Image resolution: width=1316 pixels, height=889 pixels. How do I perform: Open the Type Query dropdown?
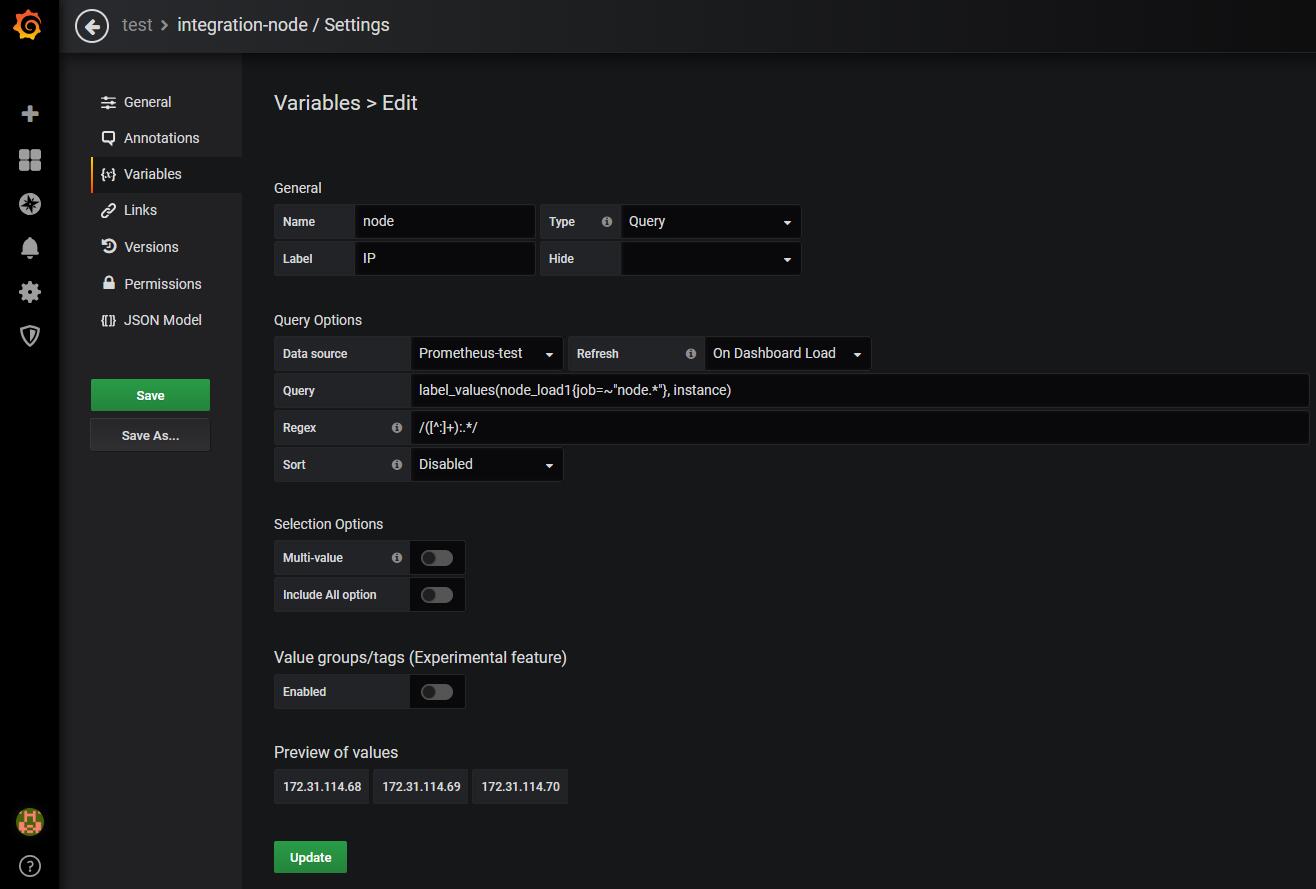(x=710, y=222)
